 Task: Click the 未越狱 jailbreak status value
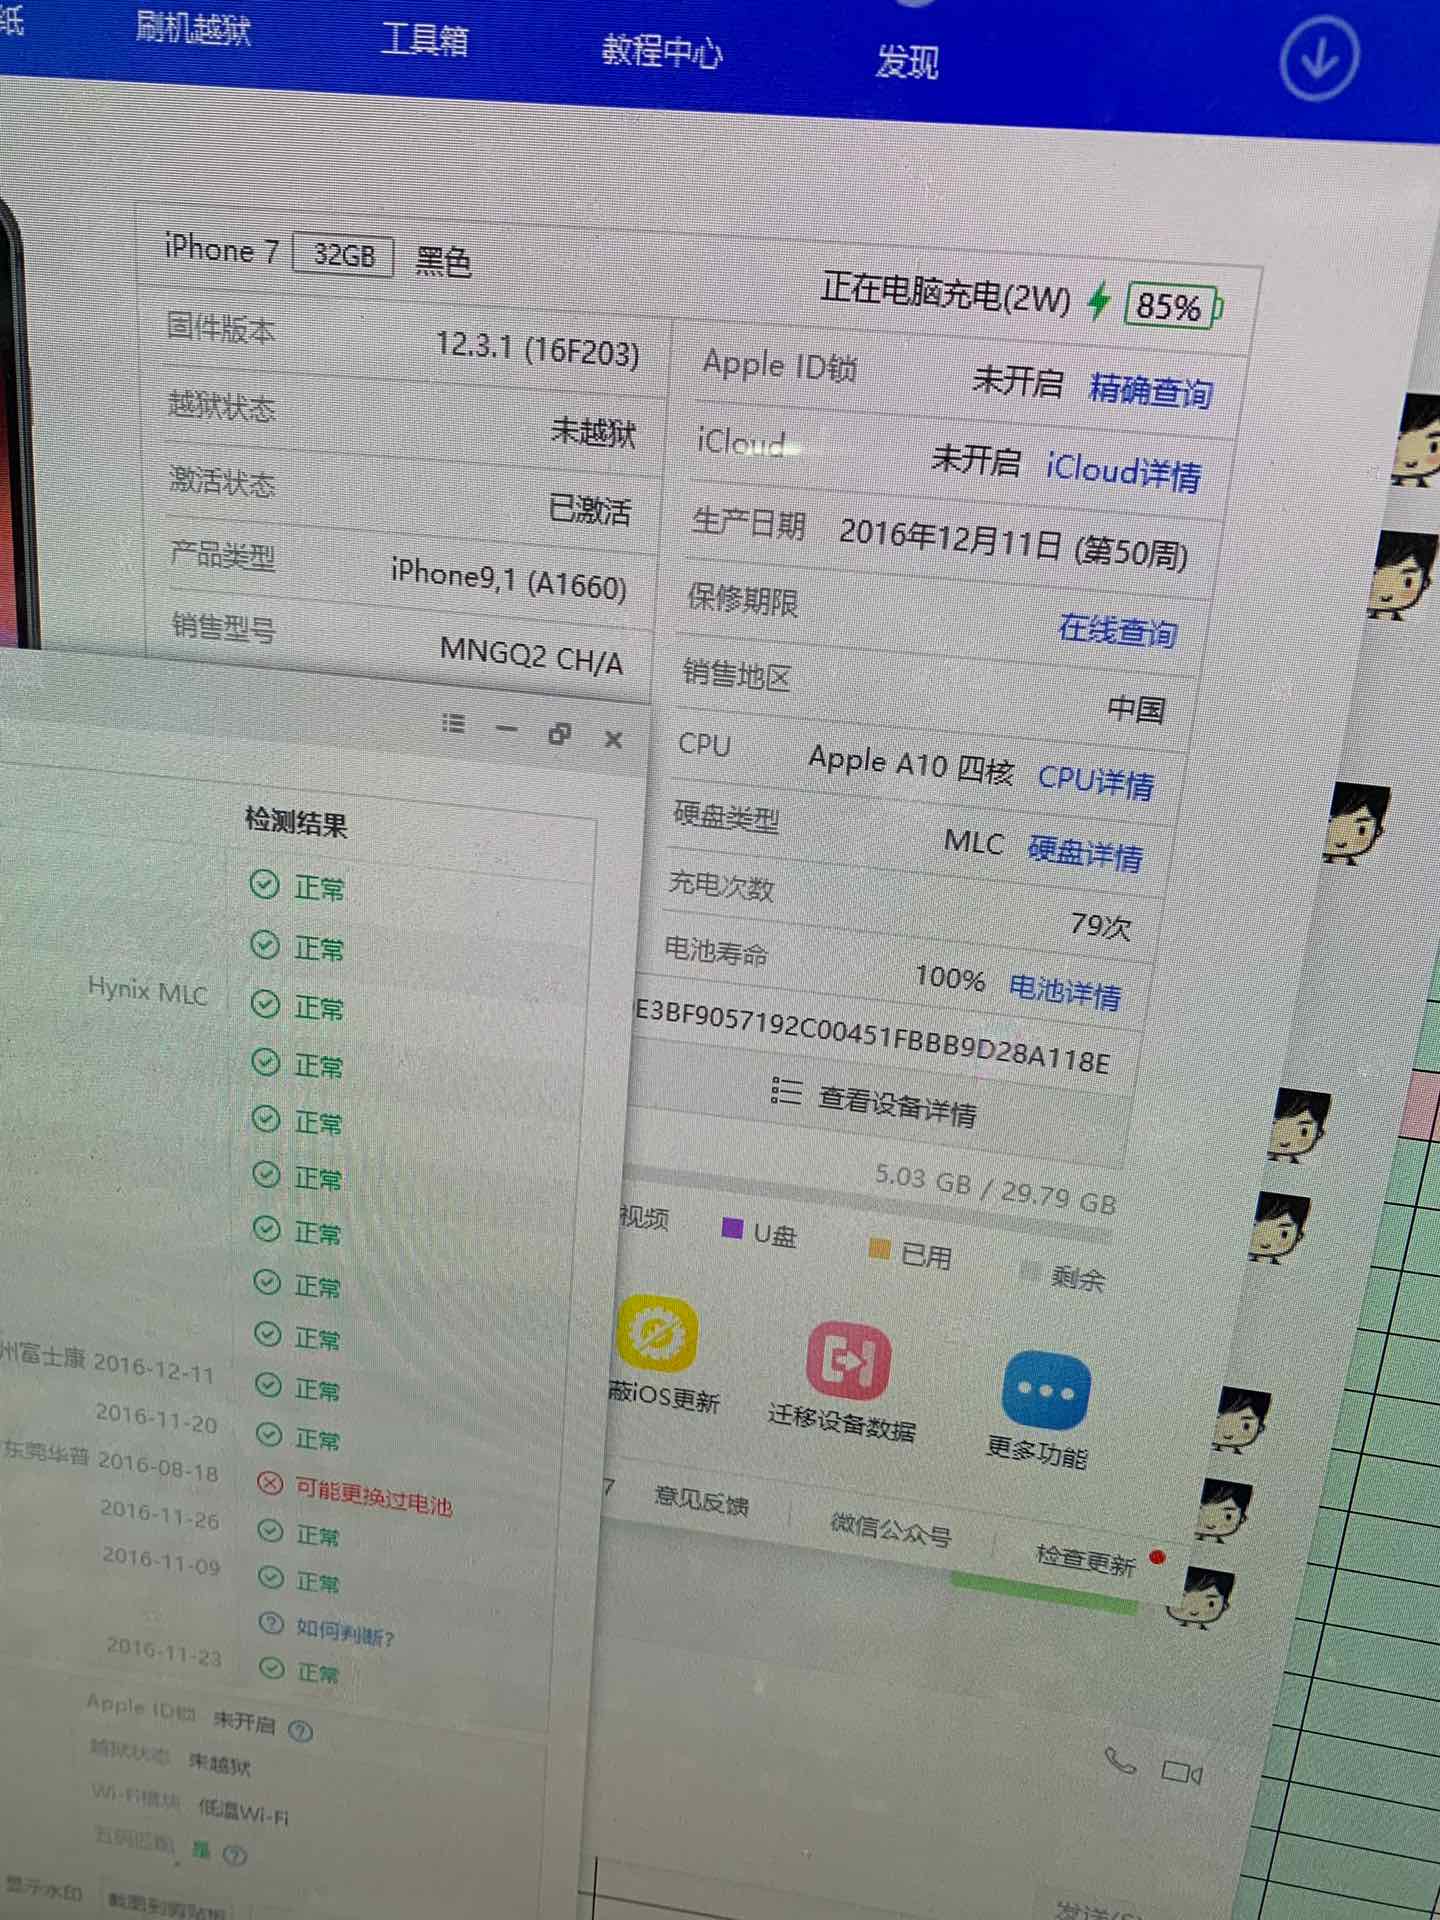[593, 432]
